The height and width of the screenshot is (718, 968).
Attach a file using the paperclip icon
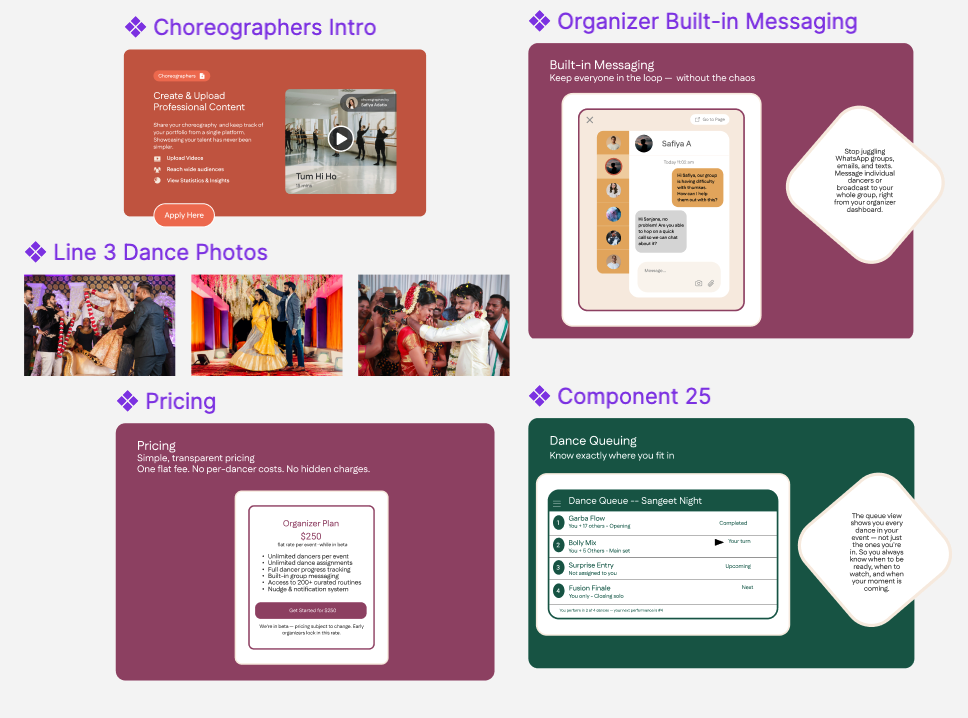click(x=710, y=283)
